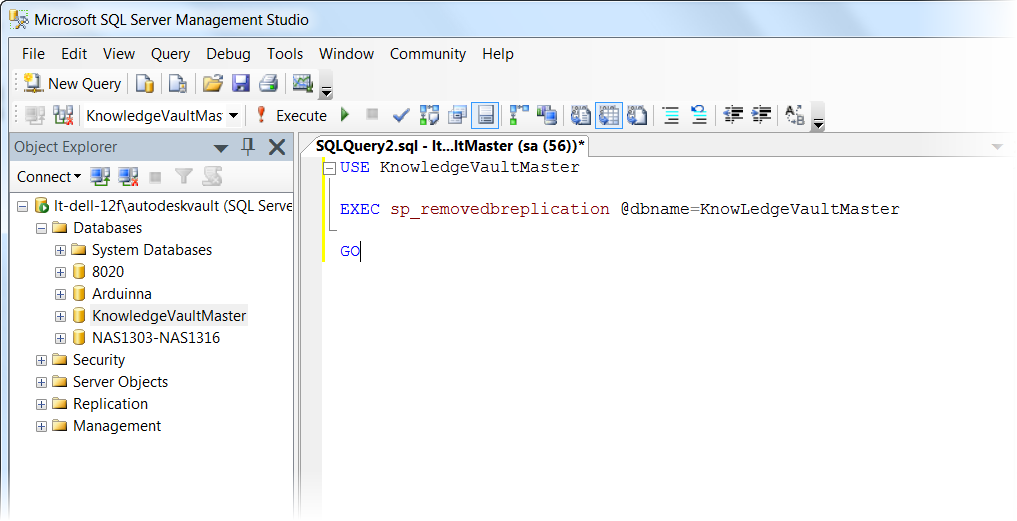Expand the KnowledgeVaultMaster database node
1017x521 pixels.
[x=60, y=317]
